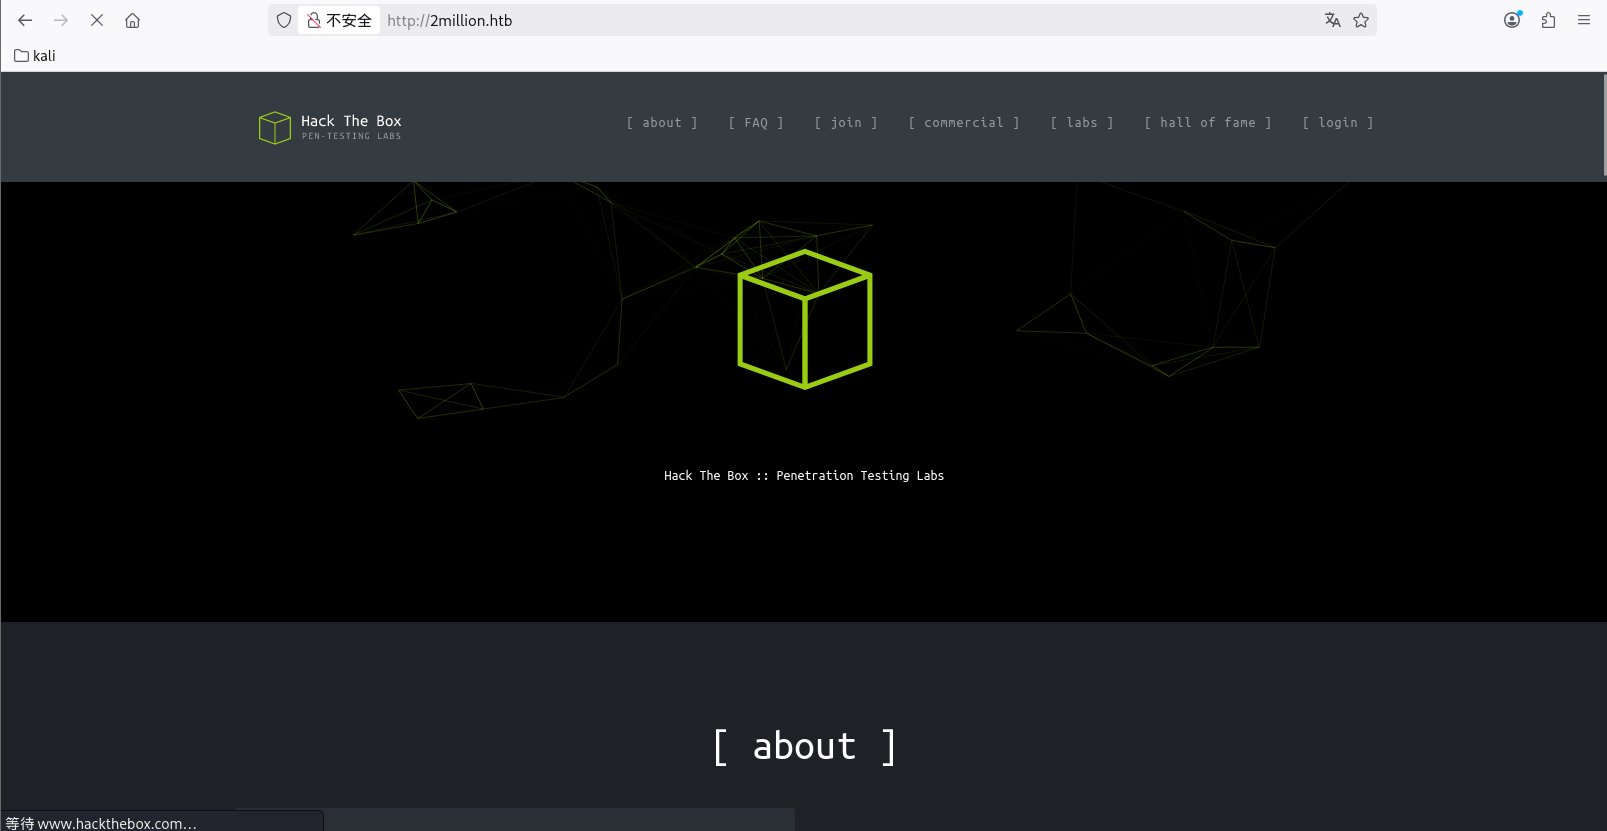This screenshot has height=831, width=1607.
Task: Open tracking protection shield icon
Action: (284, 20)
